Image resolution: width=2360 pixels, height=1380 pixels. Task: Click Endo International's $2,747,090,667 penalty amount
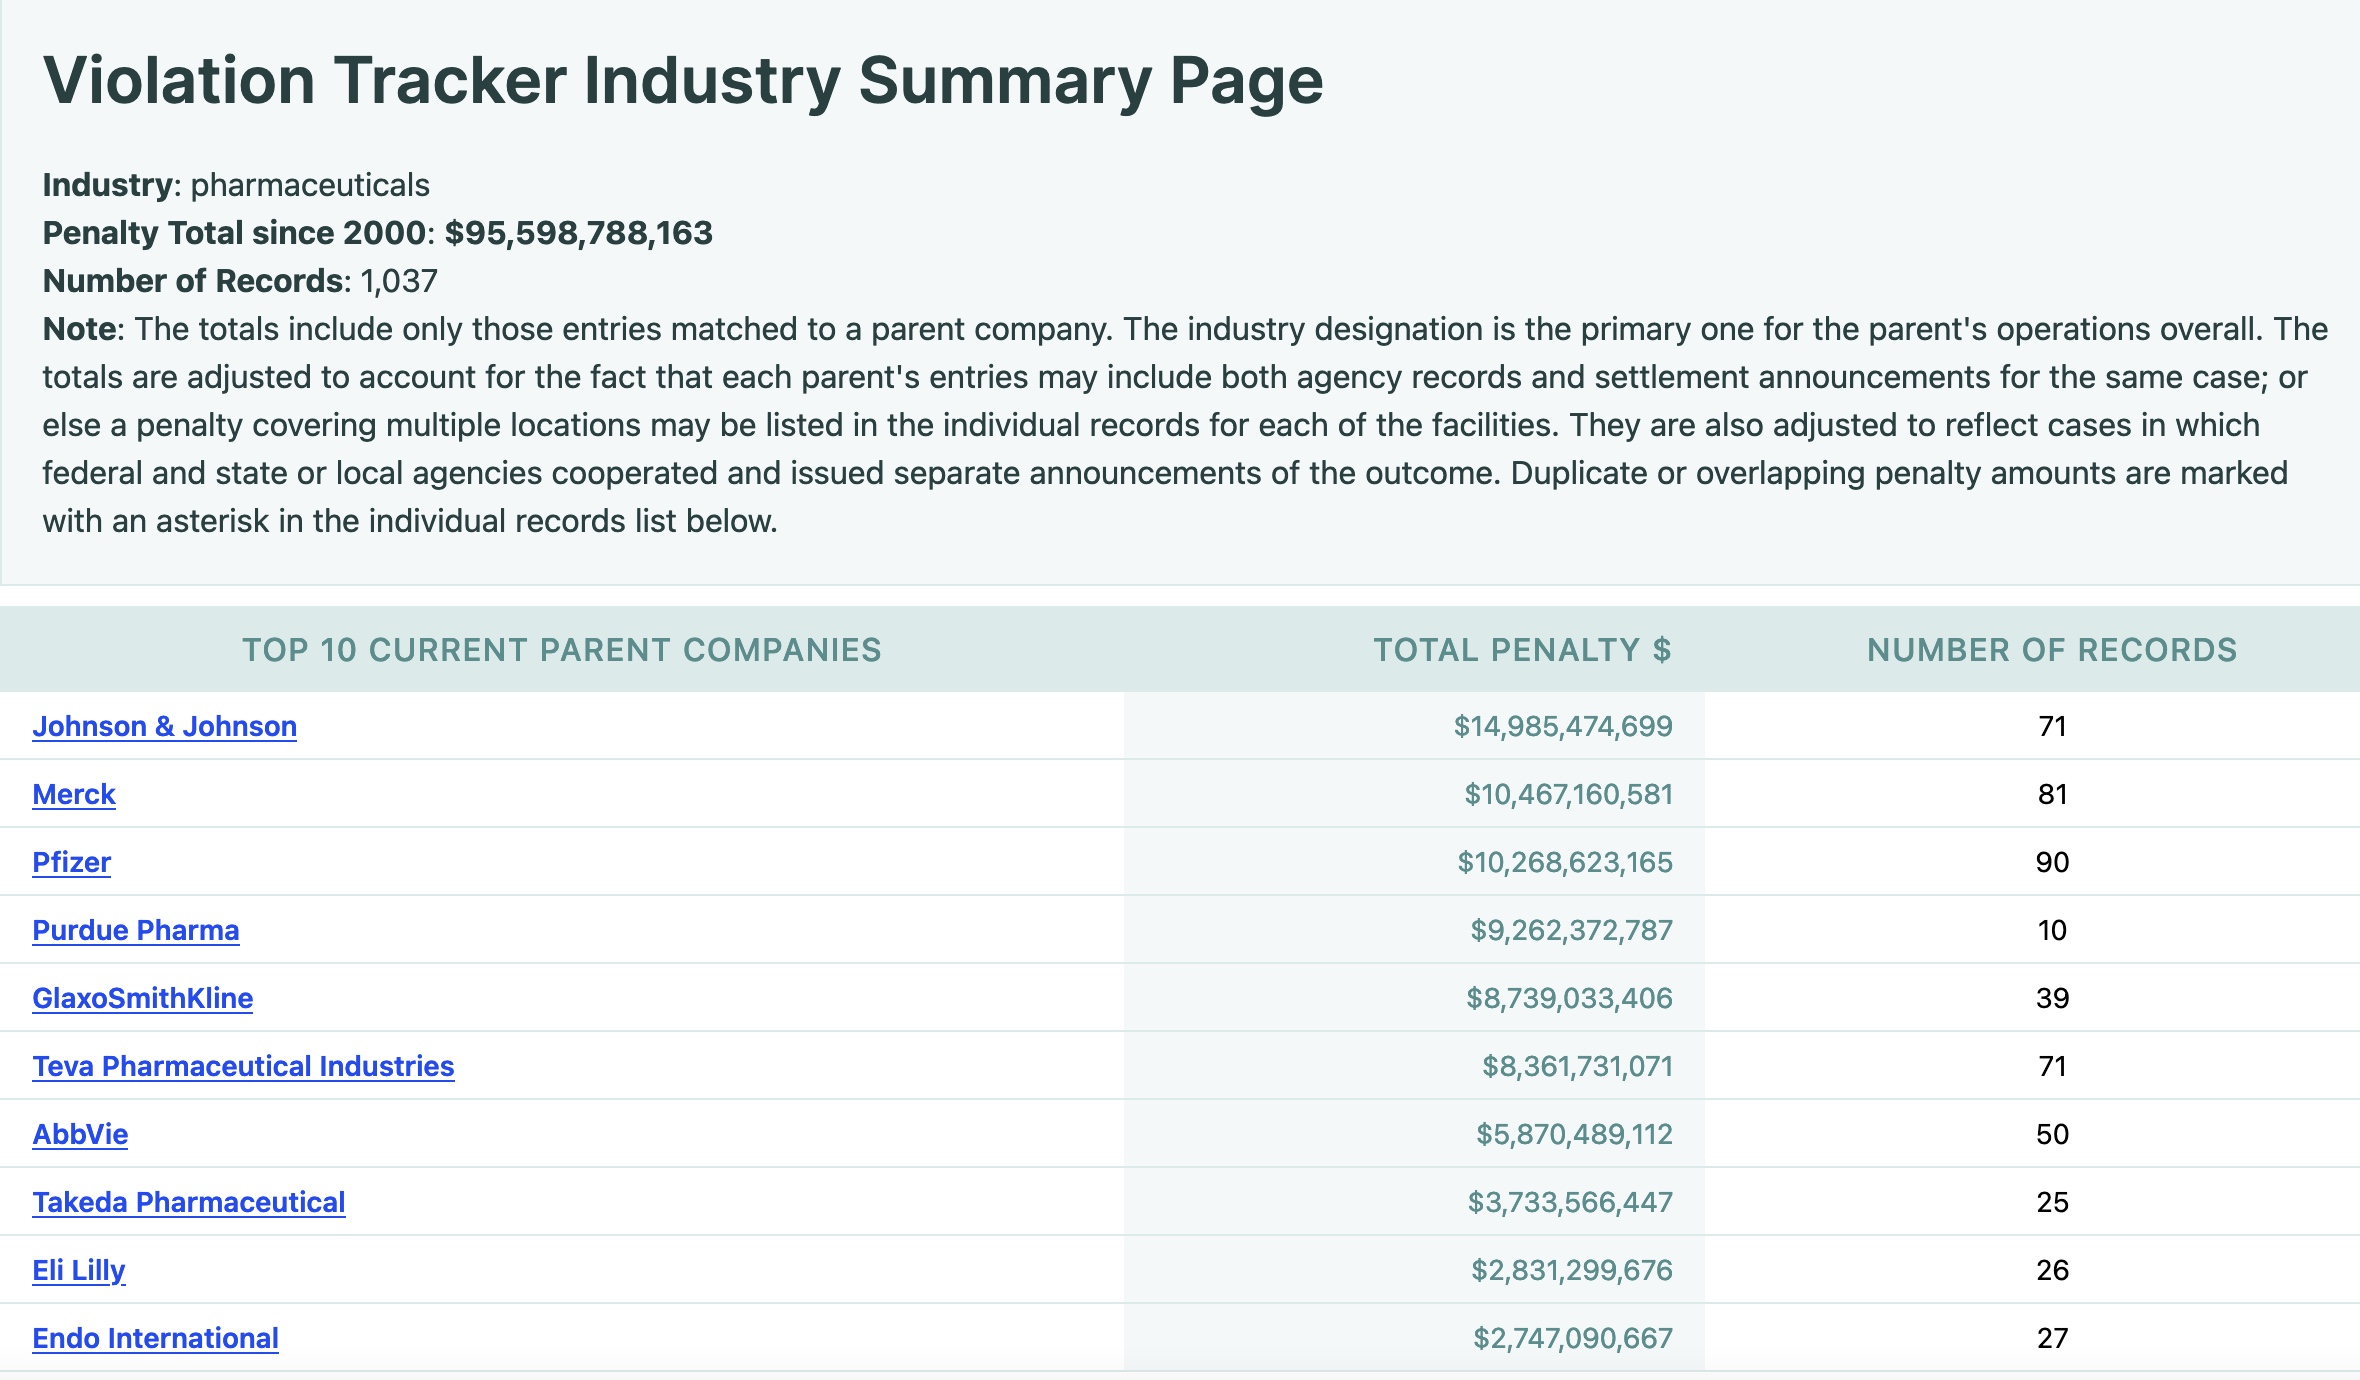(x=1572, y=1338)
